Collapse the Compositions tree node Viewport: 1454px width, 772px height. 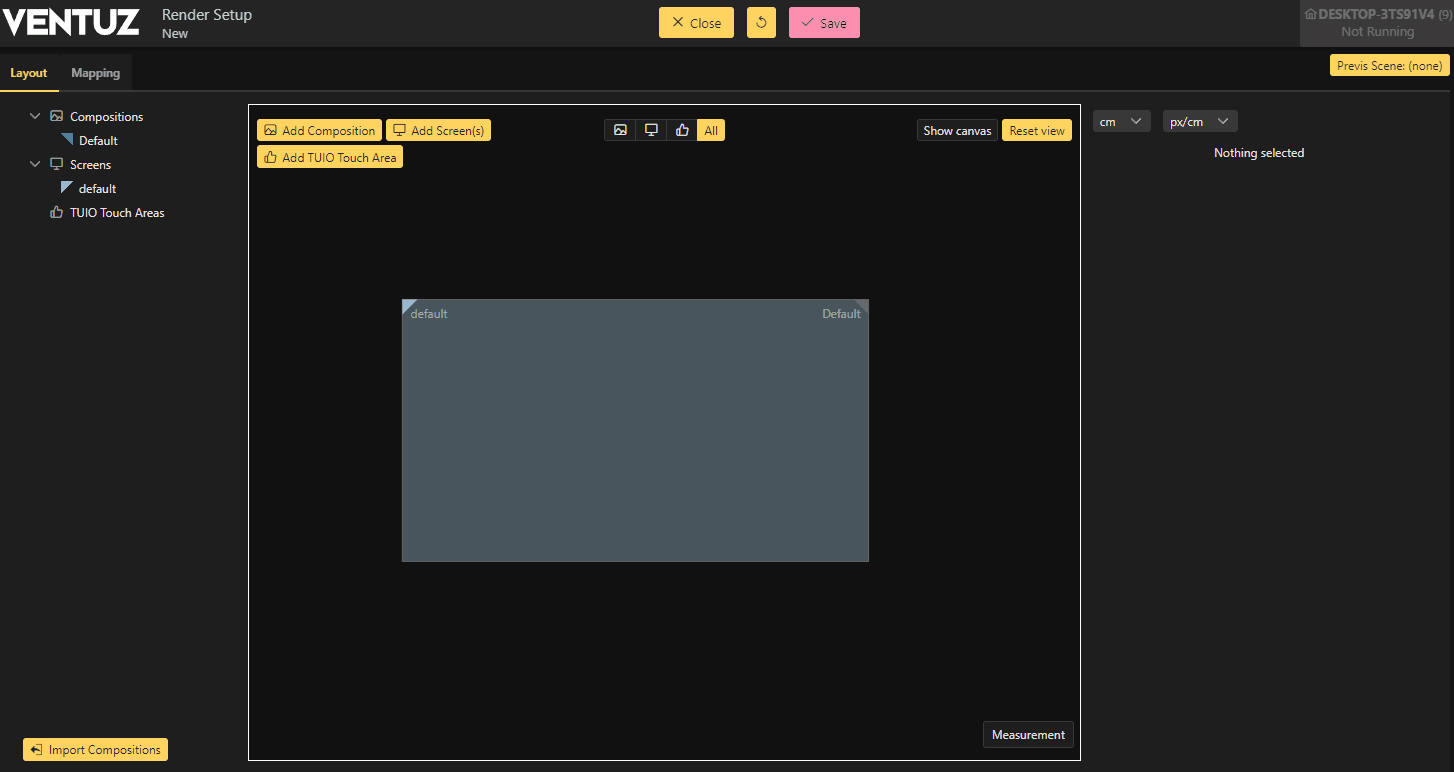36,117
